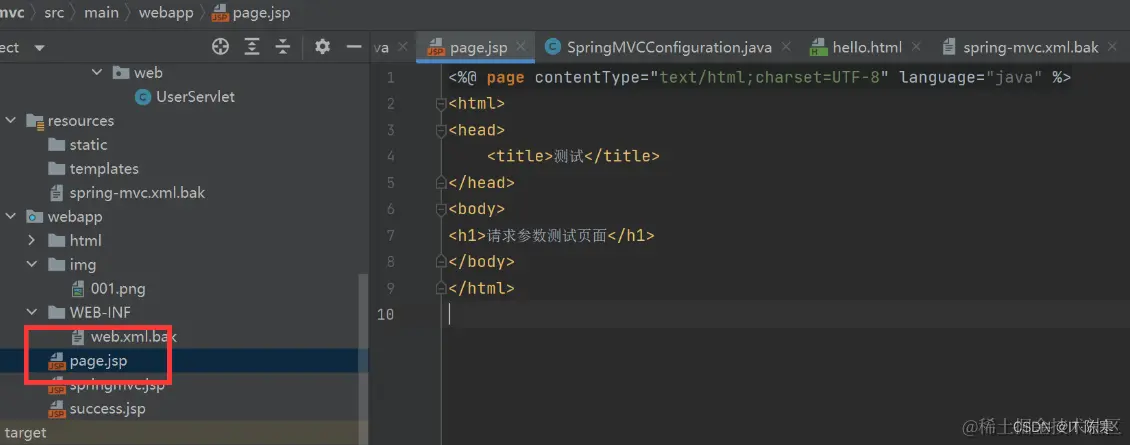Close the page.jsp editor tab
1130x445 pixels.
tap(522, 48)
